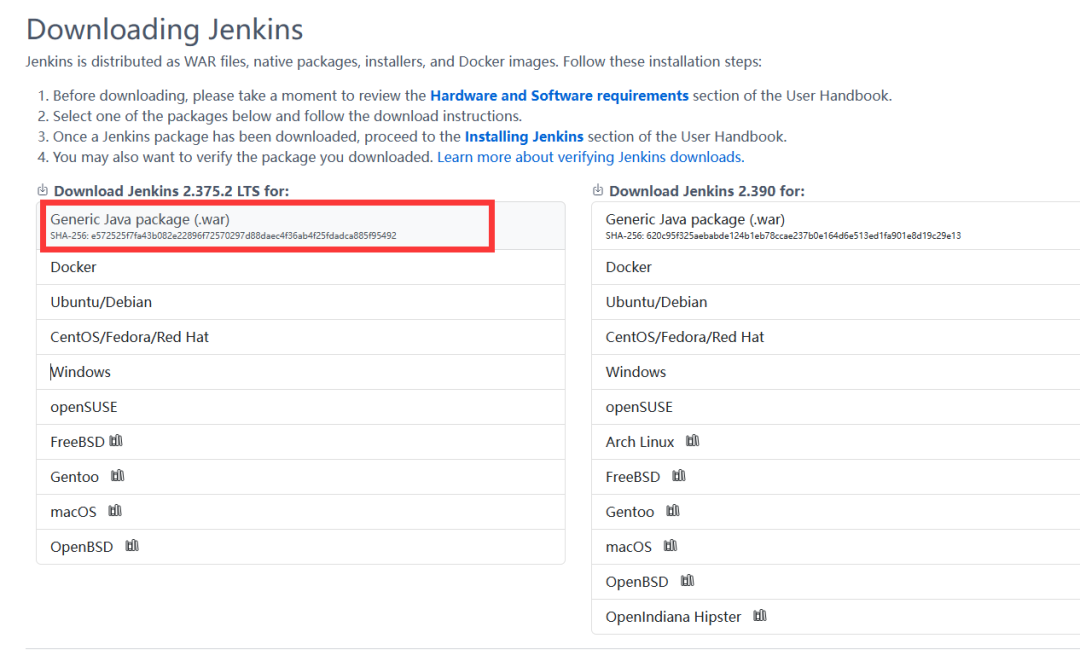The height and width of the screenshot is (650, 1080).
Task: Click third-party icon beside LTS Gentoo
Action: [x=118, y=476]
